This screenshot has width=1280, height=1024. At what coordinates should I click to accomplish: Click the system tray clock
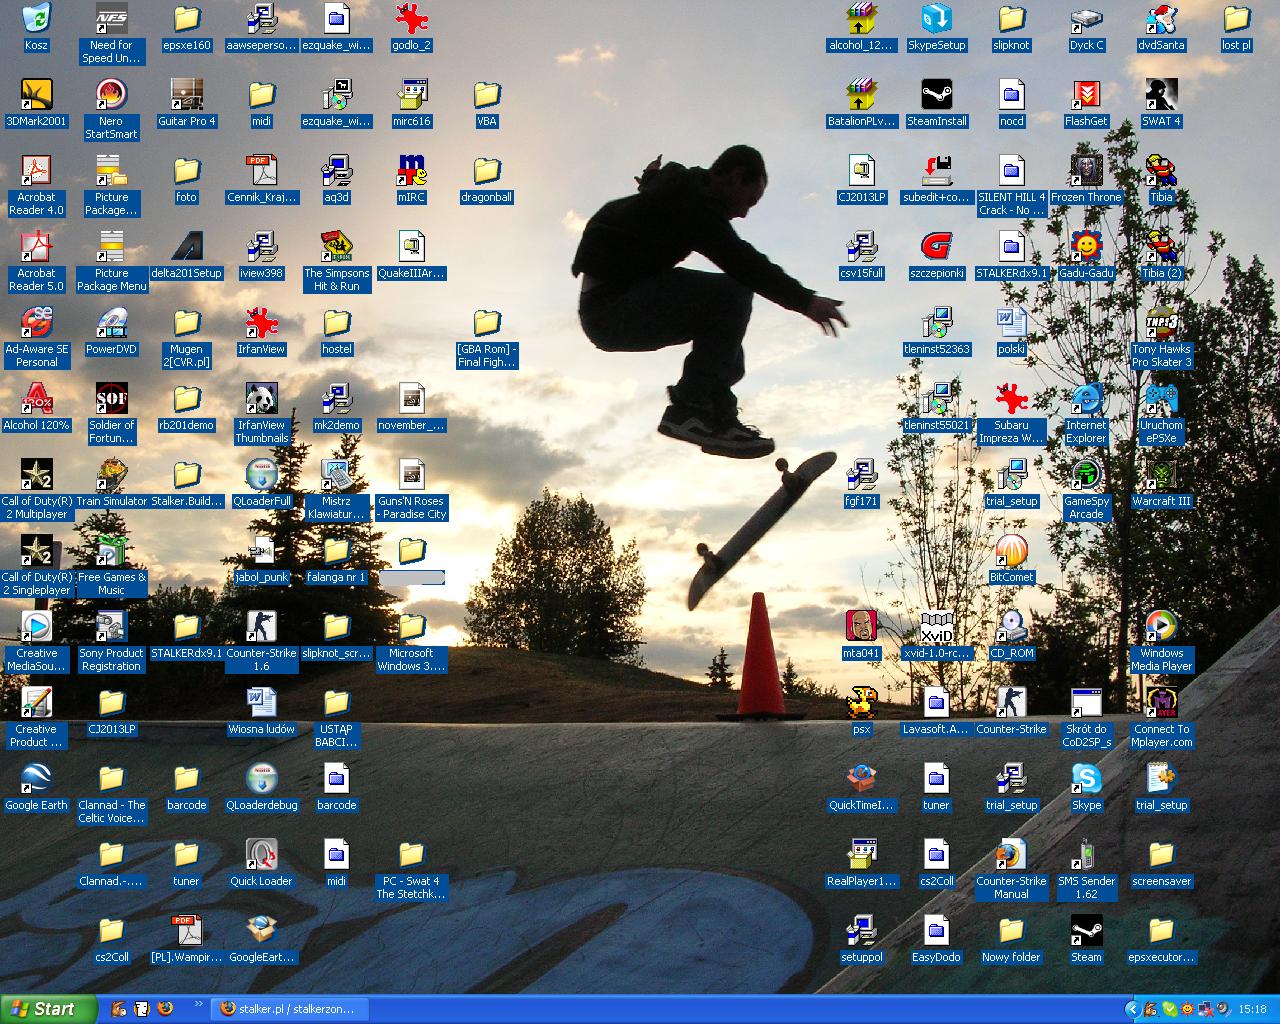(1252, 1009)
